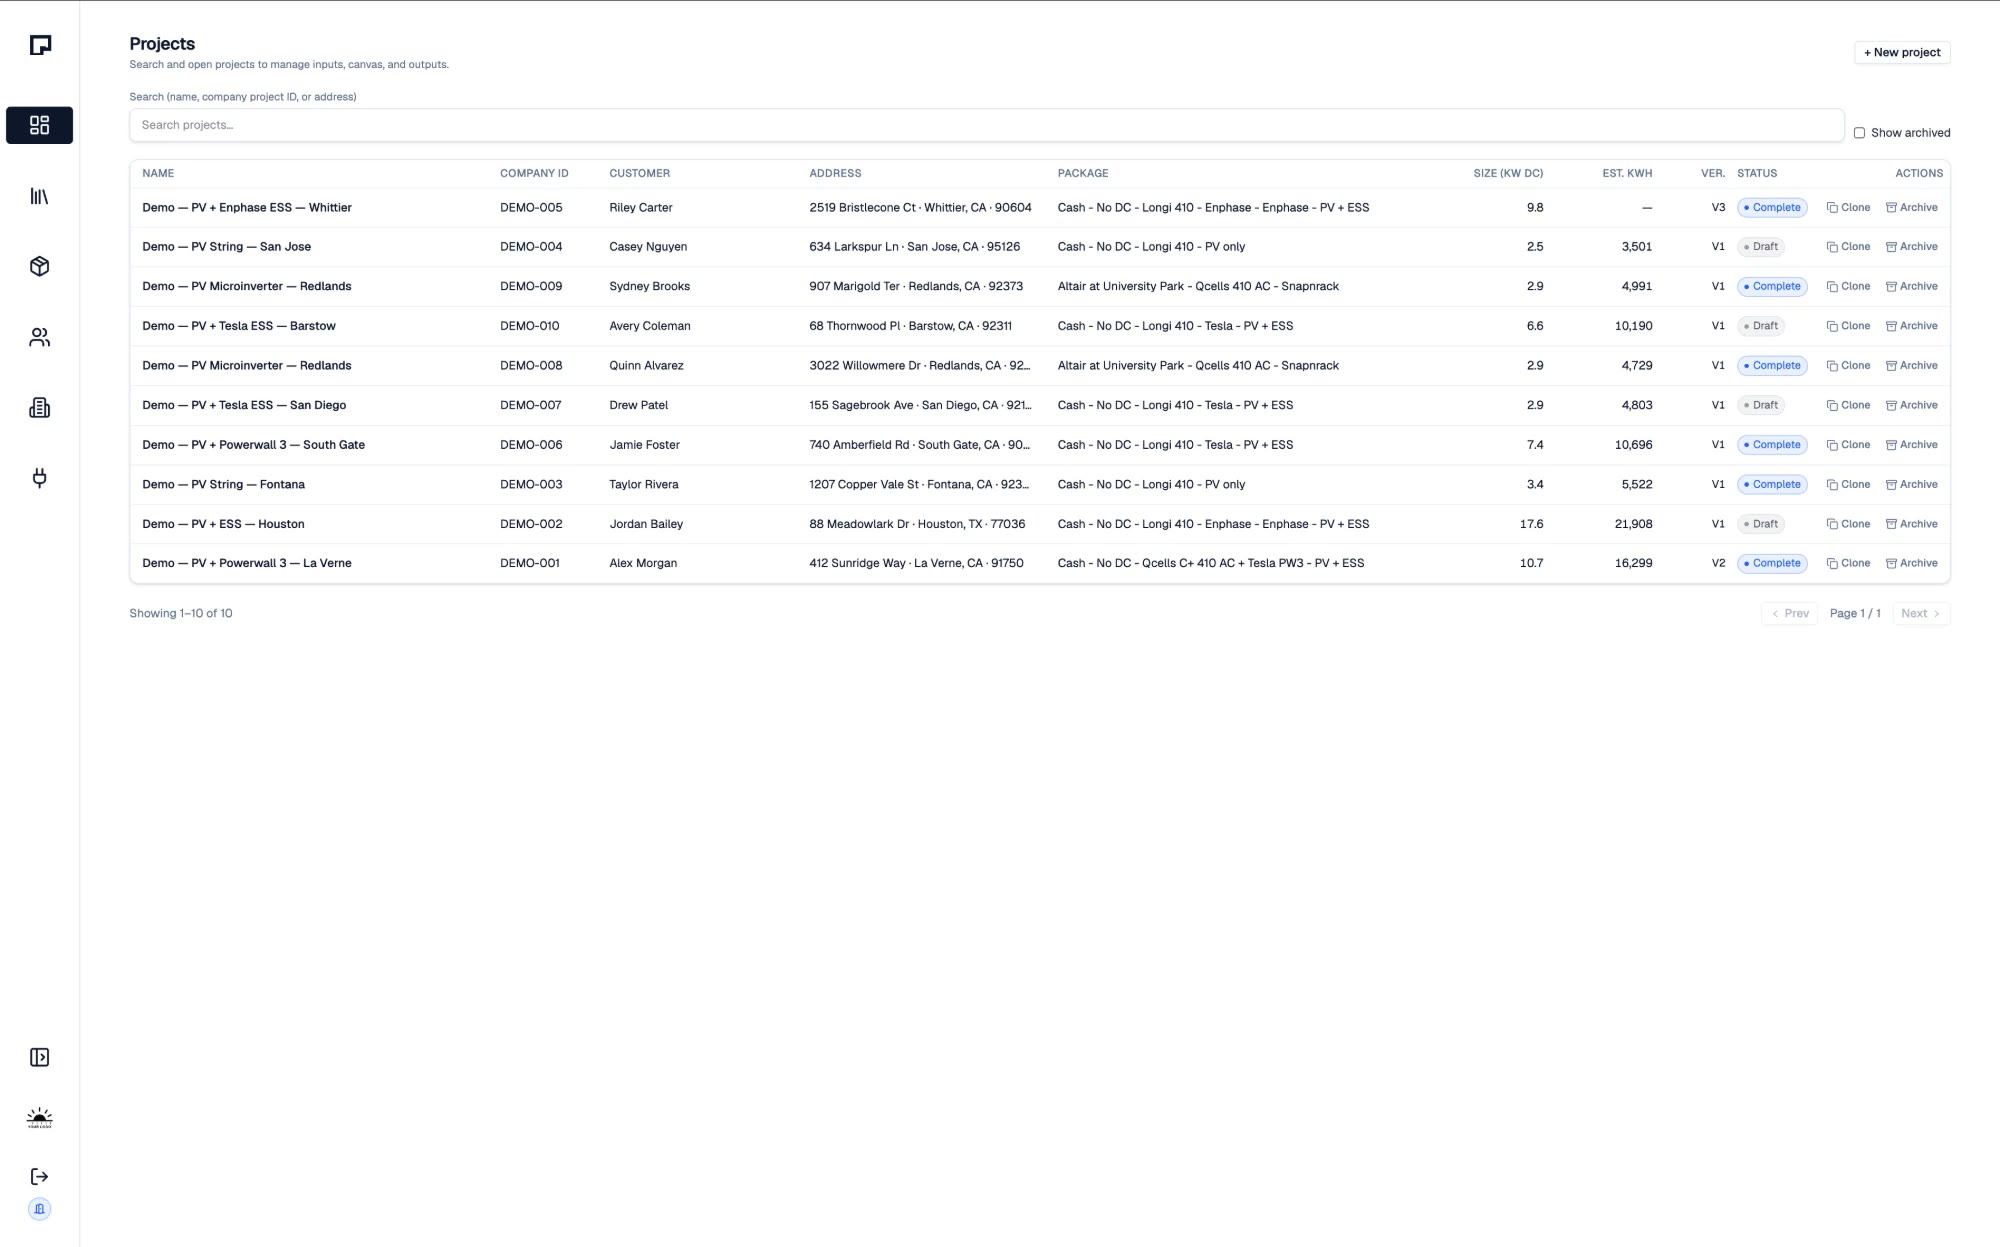Clone the DEMO-009 Redlands project
Image resolution: width=2000 pixels, height=1247 pixels.
pyautogui.click(x=1848, y=286)
